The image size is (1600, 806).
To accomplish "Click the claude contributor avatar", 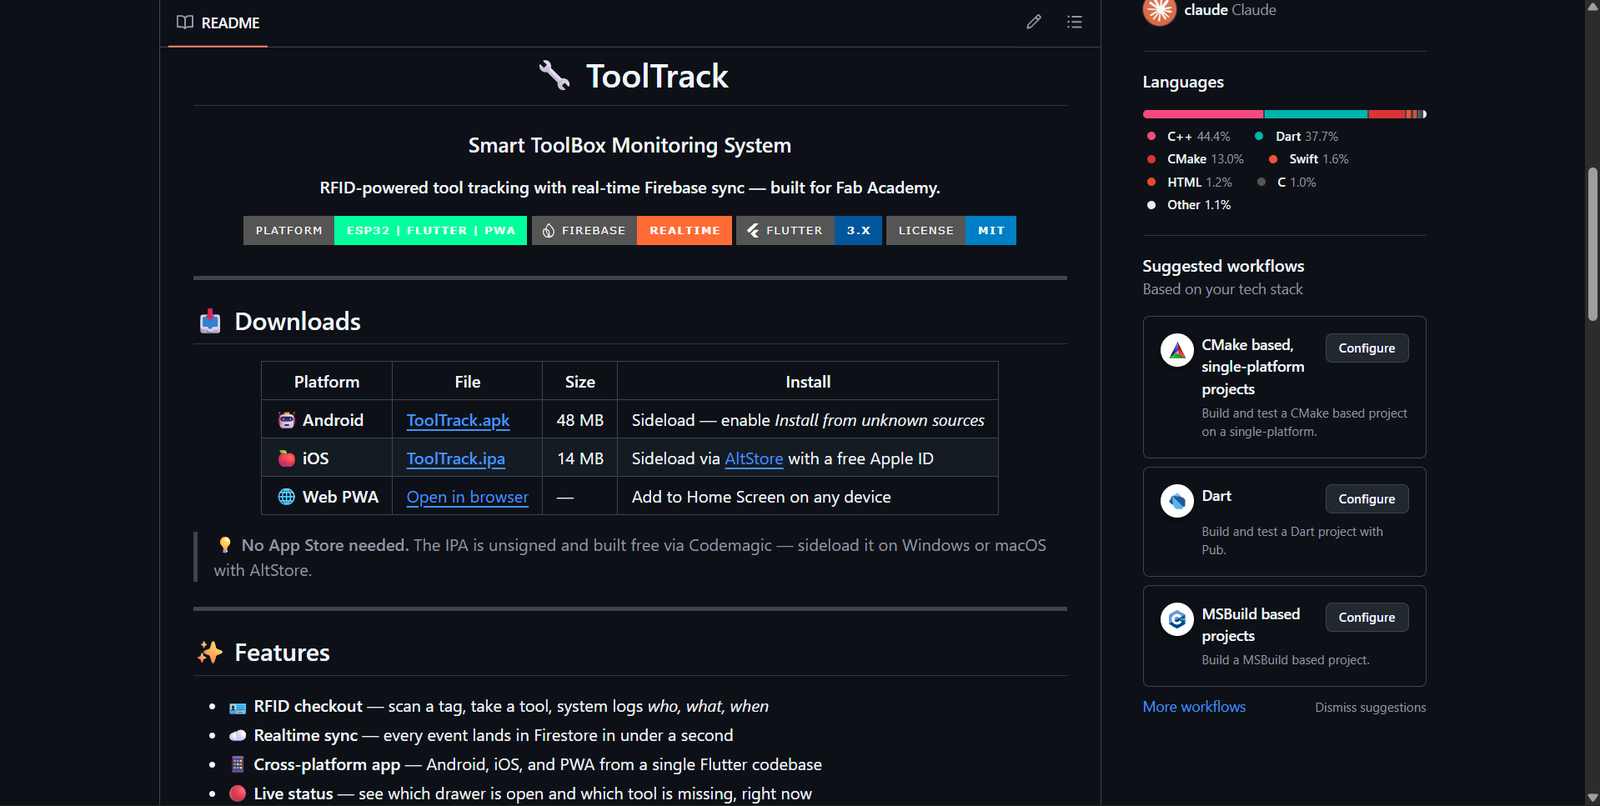I will [1159, 11].
